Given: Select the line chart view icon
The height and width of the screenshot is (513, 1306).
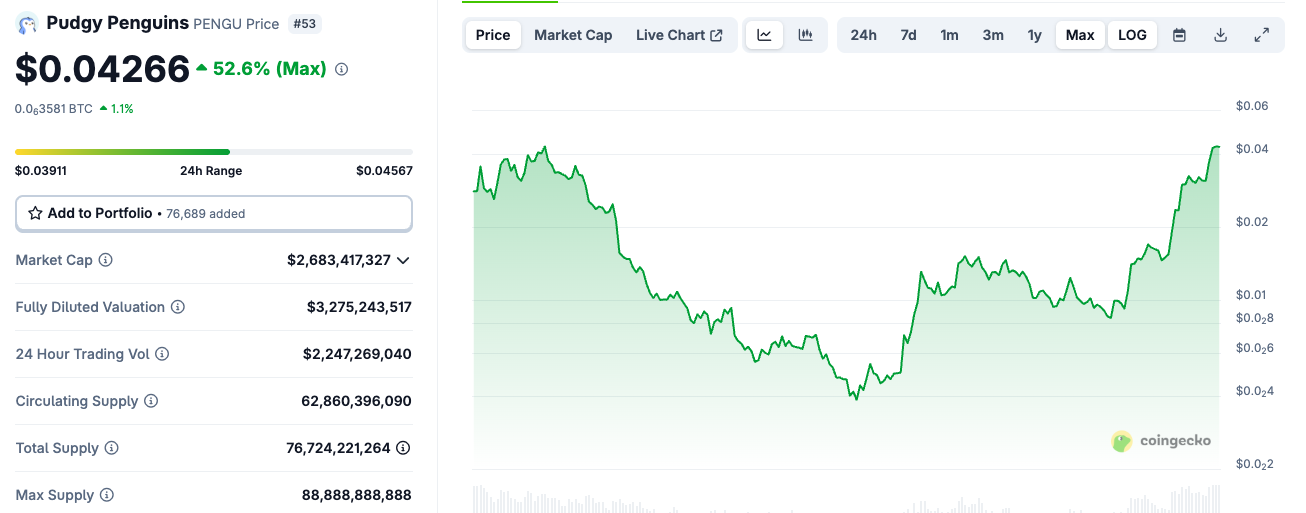Looking at the screenshot, I should click(764, 35).
